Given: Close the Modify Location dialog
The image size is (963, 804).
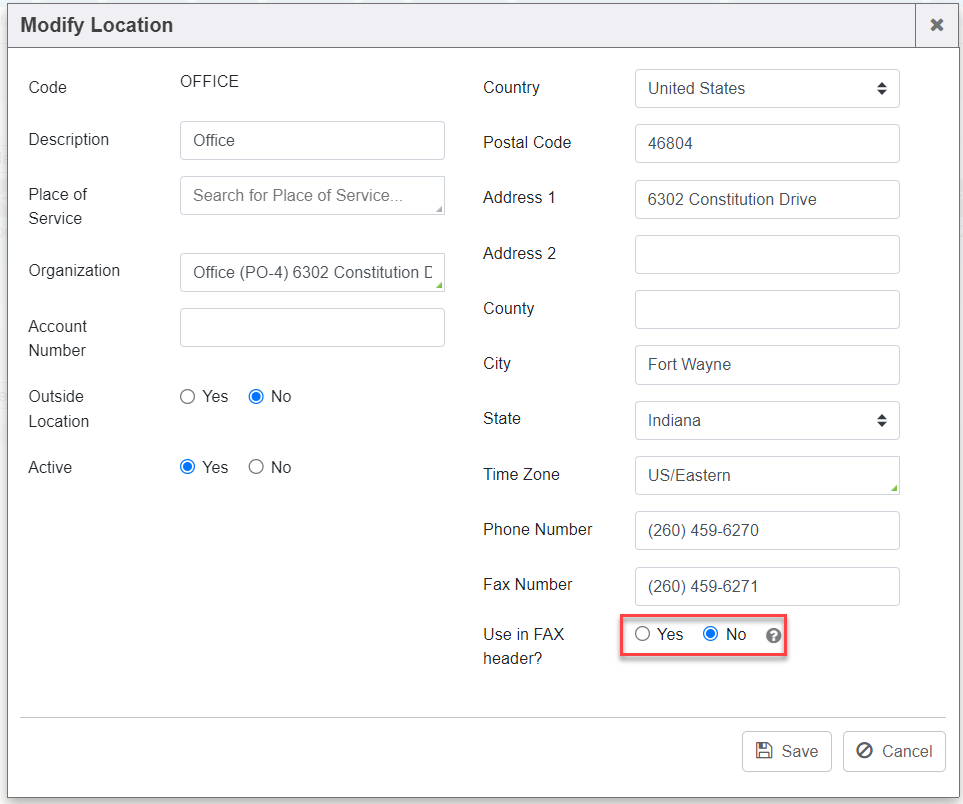Looking at the screenshot, I should [x=937, y=26].
